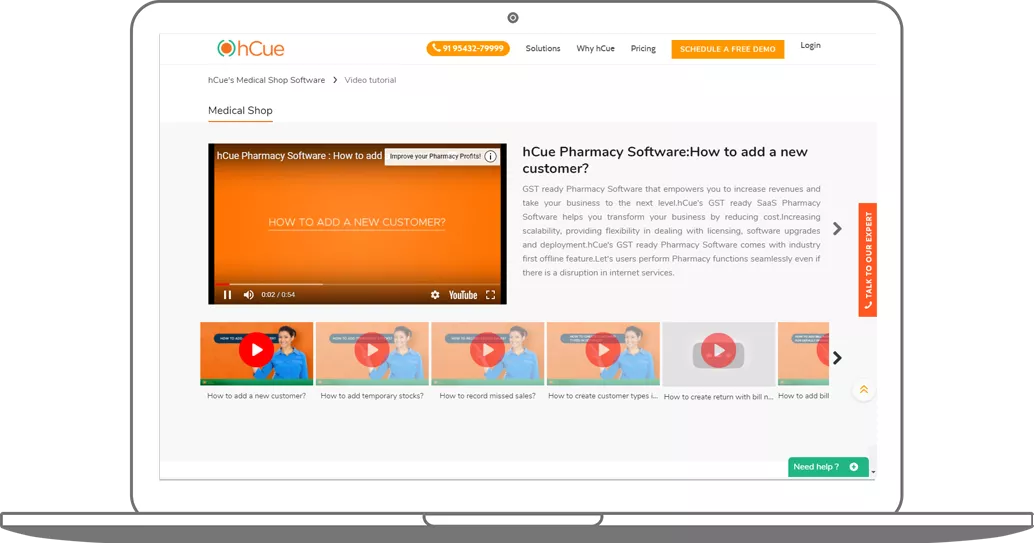The width and height of the screenshot is (1034, 543).
Task: Open the Improve your Pharmacy Profits card
Action: [442, 156]
